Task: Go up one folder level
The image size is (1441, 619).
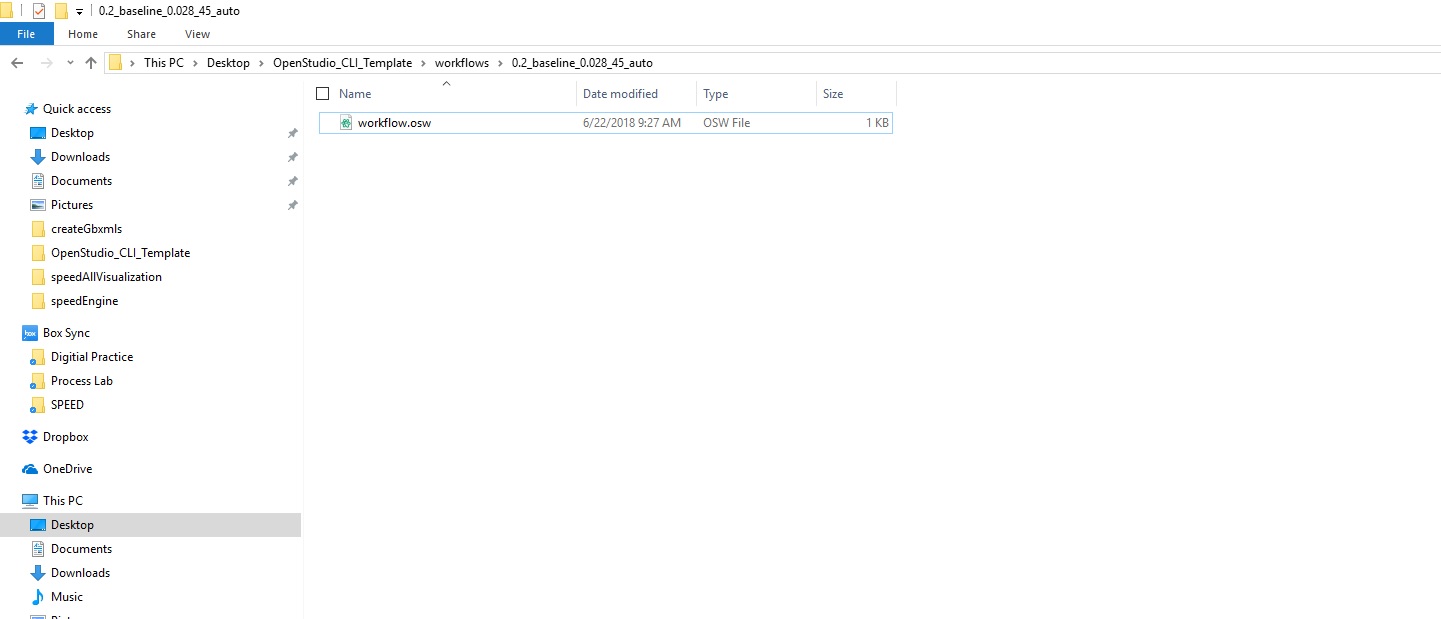Action: pyautogui.click(x=91, y=63)
